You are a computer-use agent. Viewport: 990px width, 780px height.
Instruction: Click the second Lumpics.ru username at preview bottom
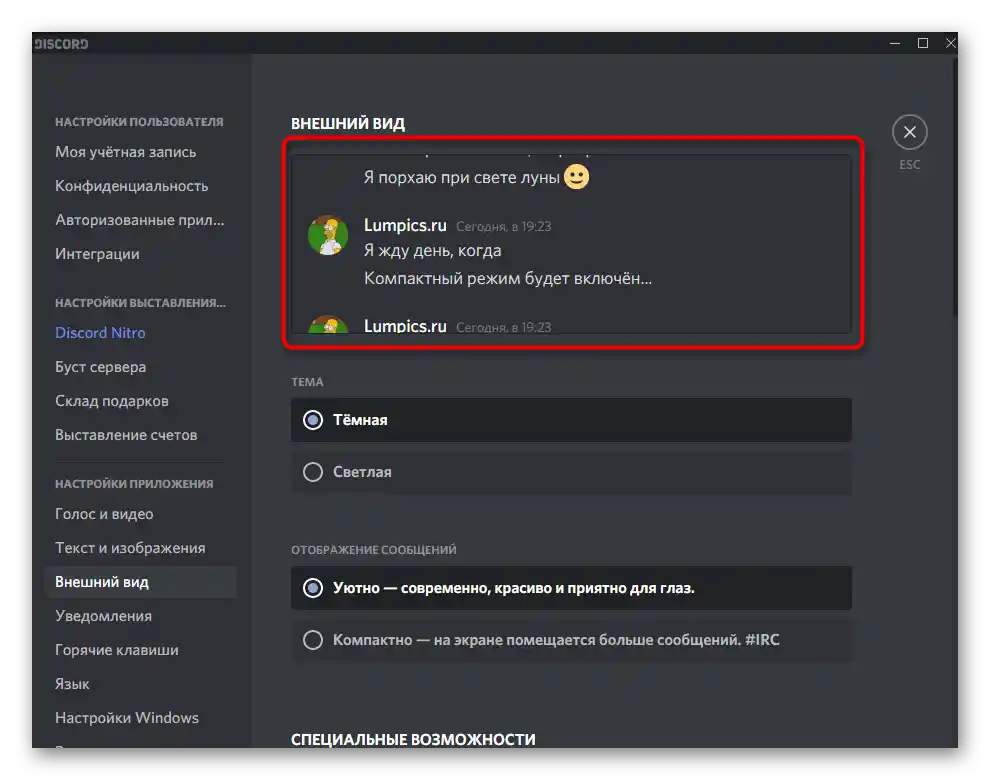(405, 326)
